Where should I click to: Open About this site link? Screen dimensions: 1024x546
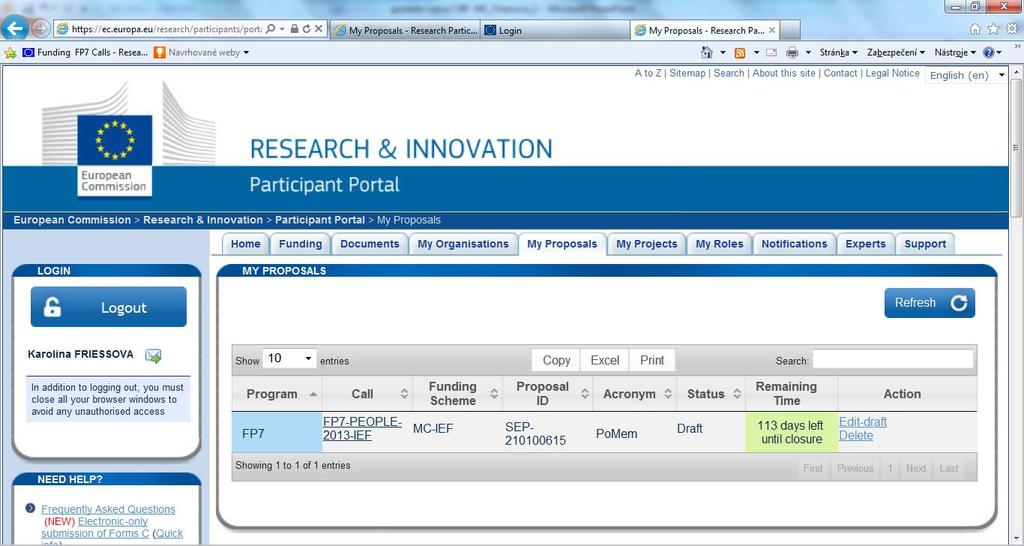point(784,73)
